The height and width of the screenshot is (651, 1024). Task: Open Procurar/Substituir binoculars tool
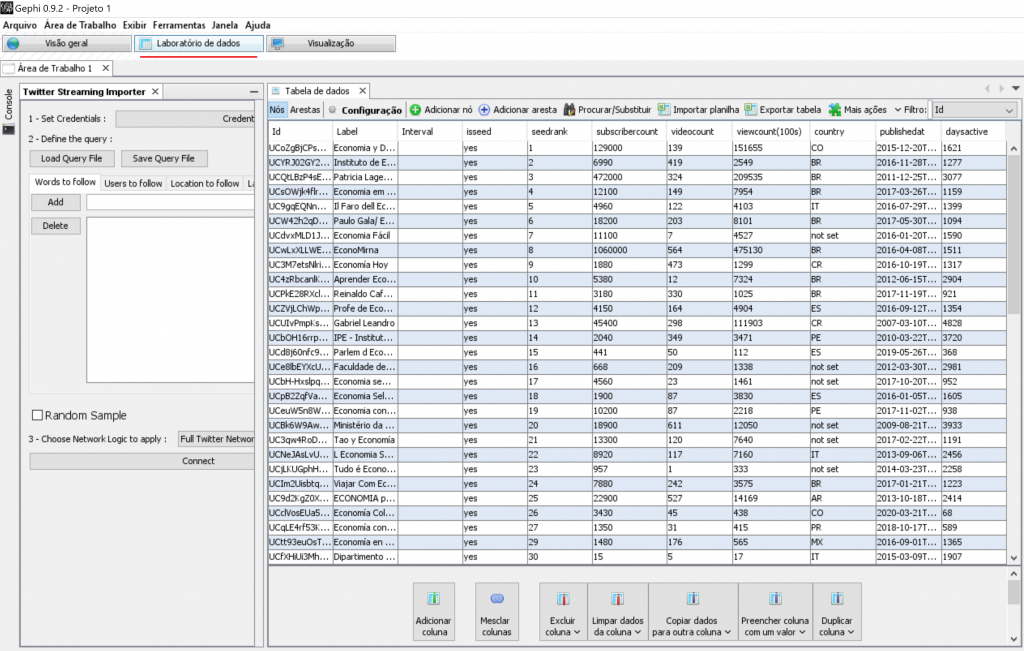click(569, 110)
